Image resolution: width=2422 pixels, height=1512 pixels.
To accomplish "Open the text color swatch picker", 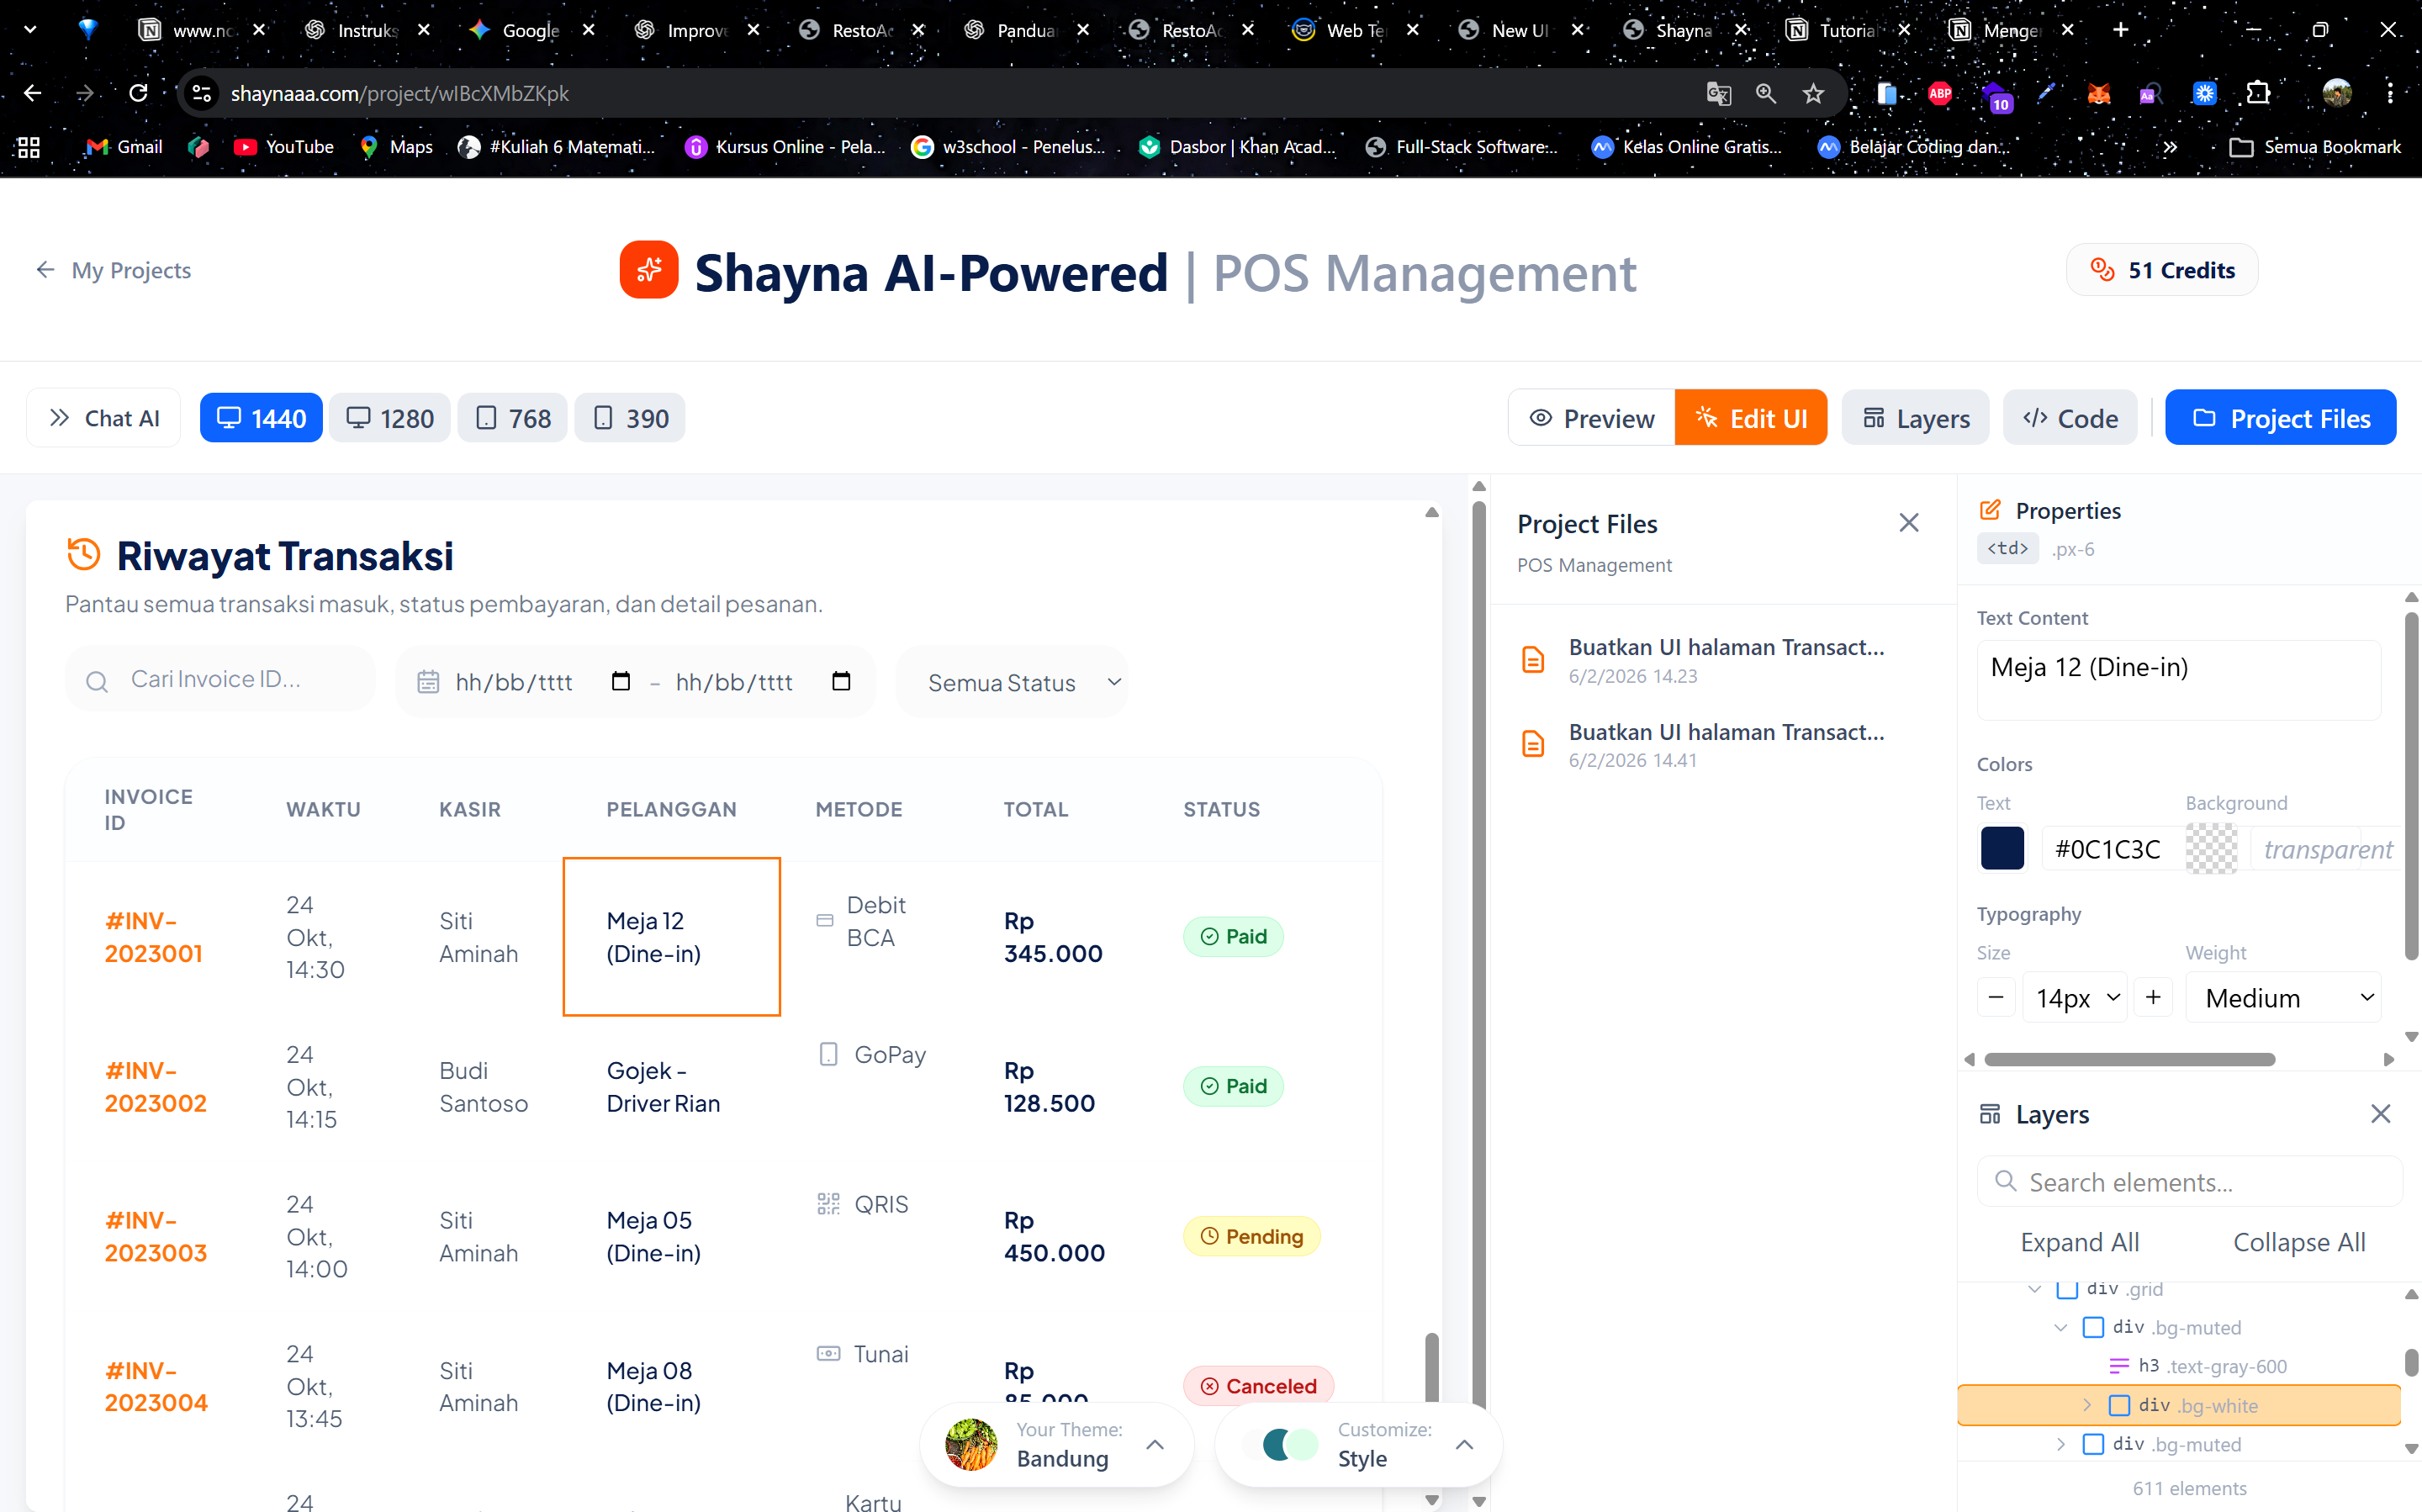I will pos(2002,848).
